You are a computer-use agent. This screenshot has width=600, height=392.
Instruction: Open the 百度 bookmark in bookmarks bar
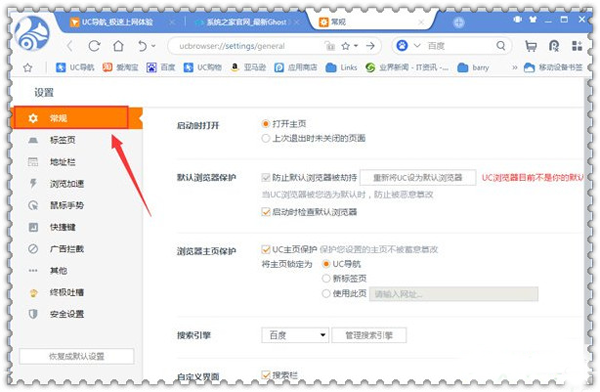click(161, 67)
